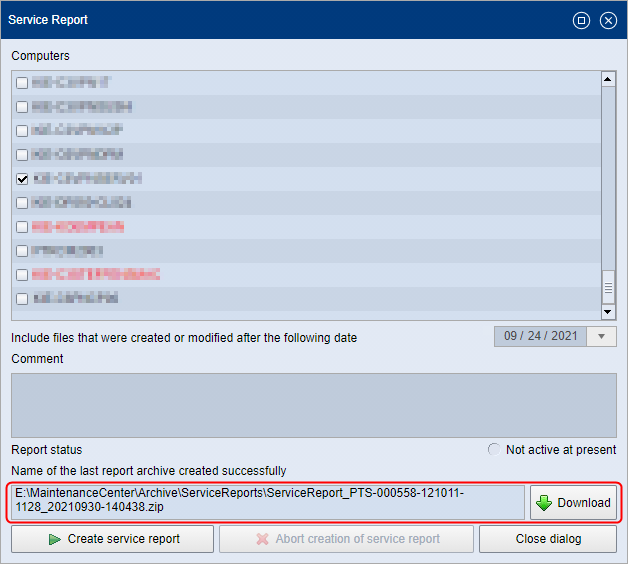Uncheck the only ticked computer checkbox
Screen dimensions: 628x564
(x=22, y=179)
